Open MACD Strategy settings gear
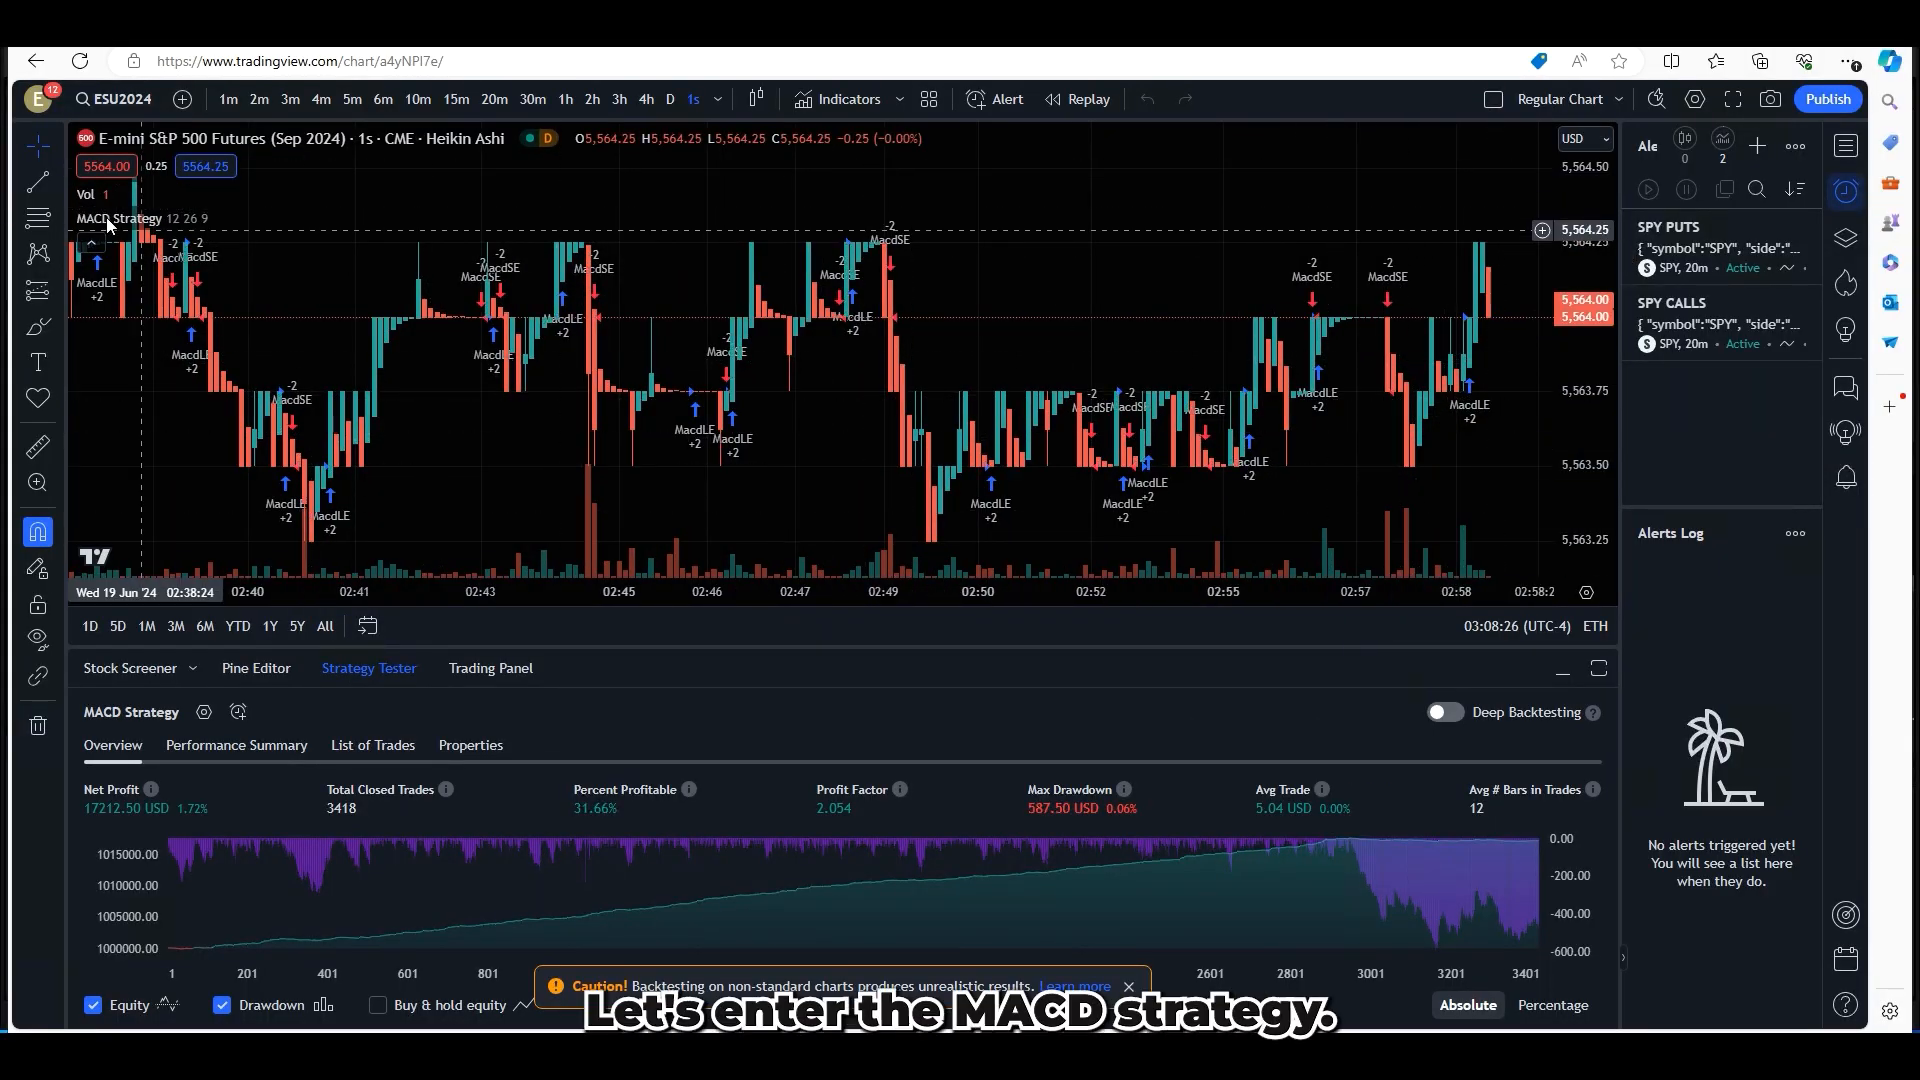The width and height of the screenshot is (1920, 1080). click(204, 712)
